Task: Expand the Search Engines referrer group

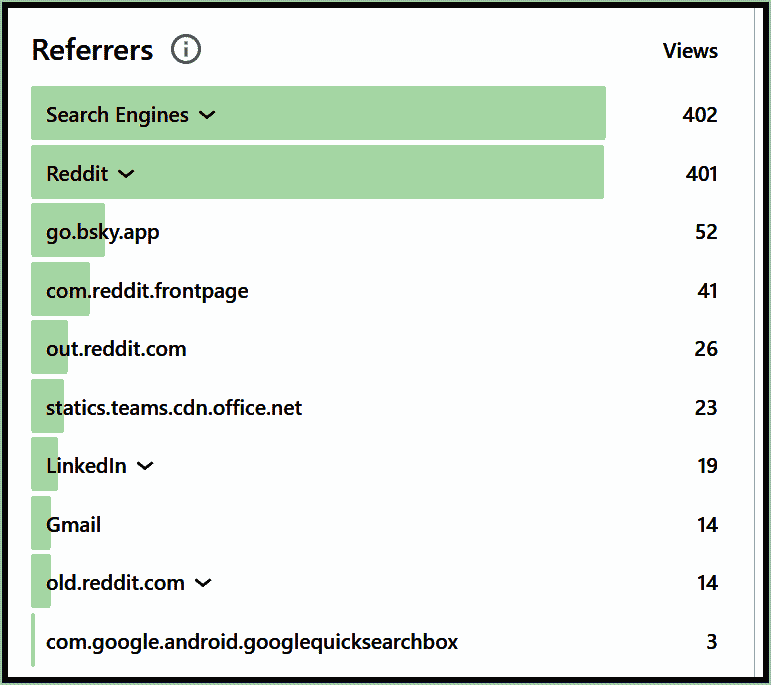Action: click(x=207, y=115)
